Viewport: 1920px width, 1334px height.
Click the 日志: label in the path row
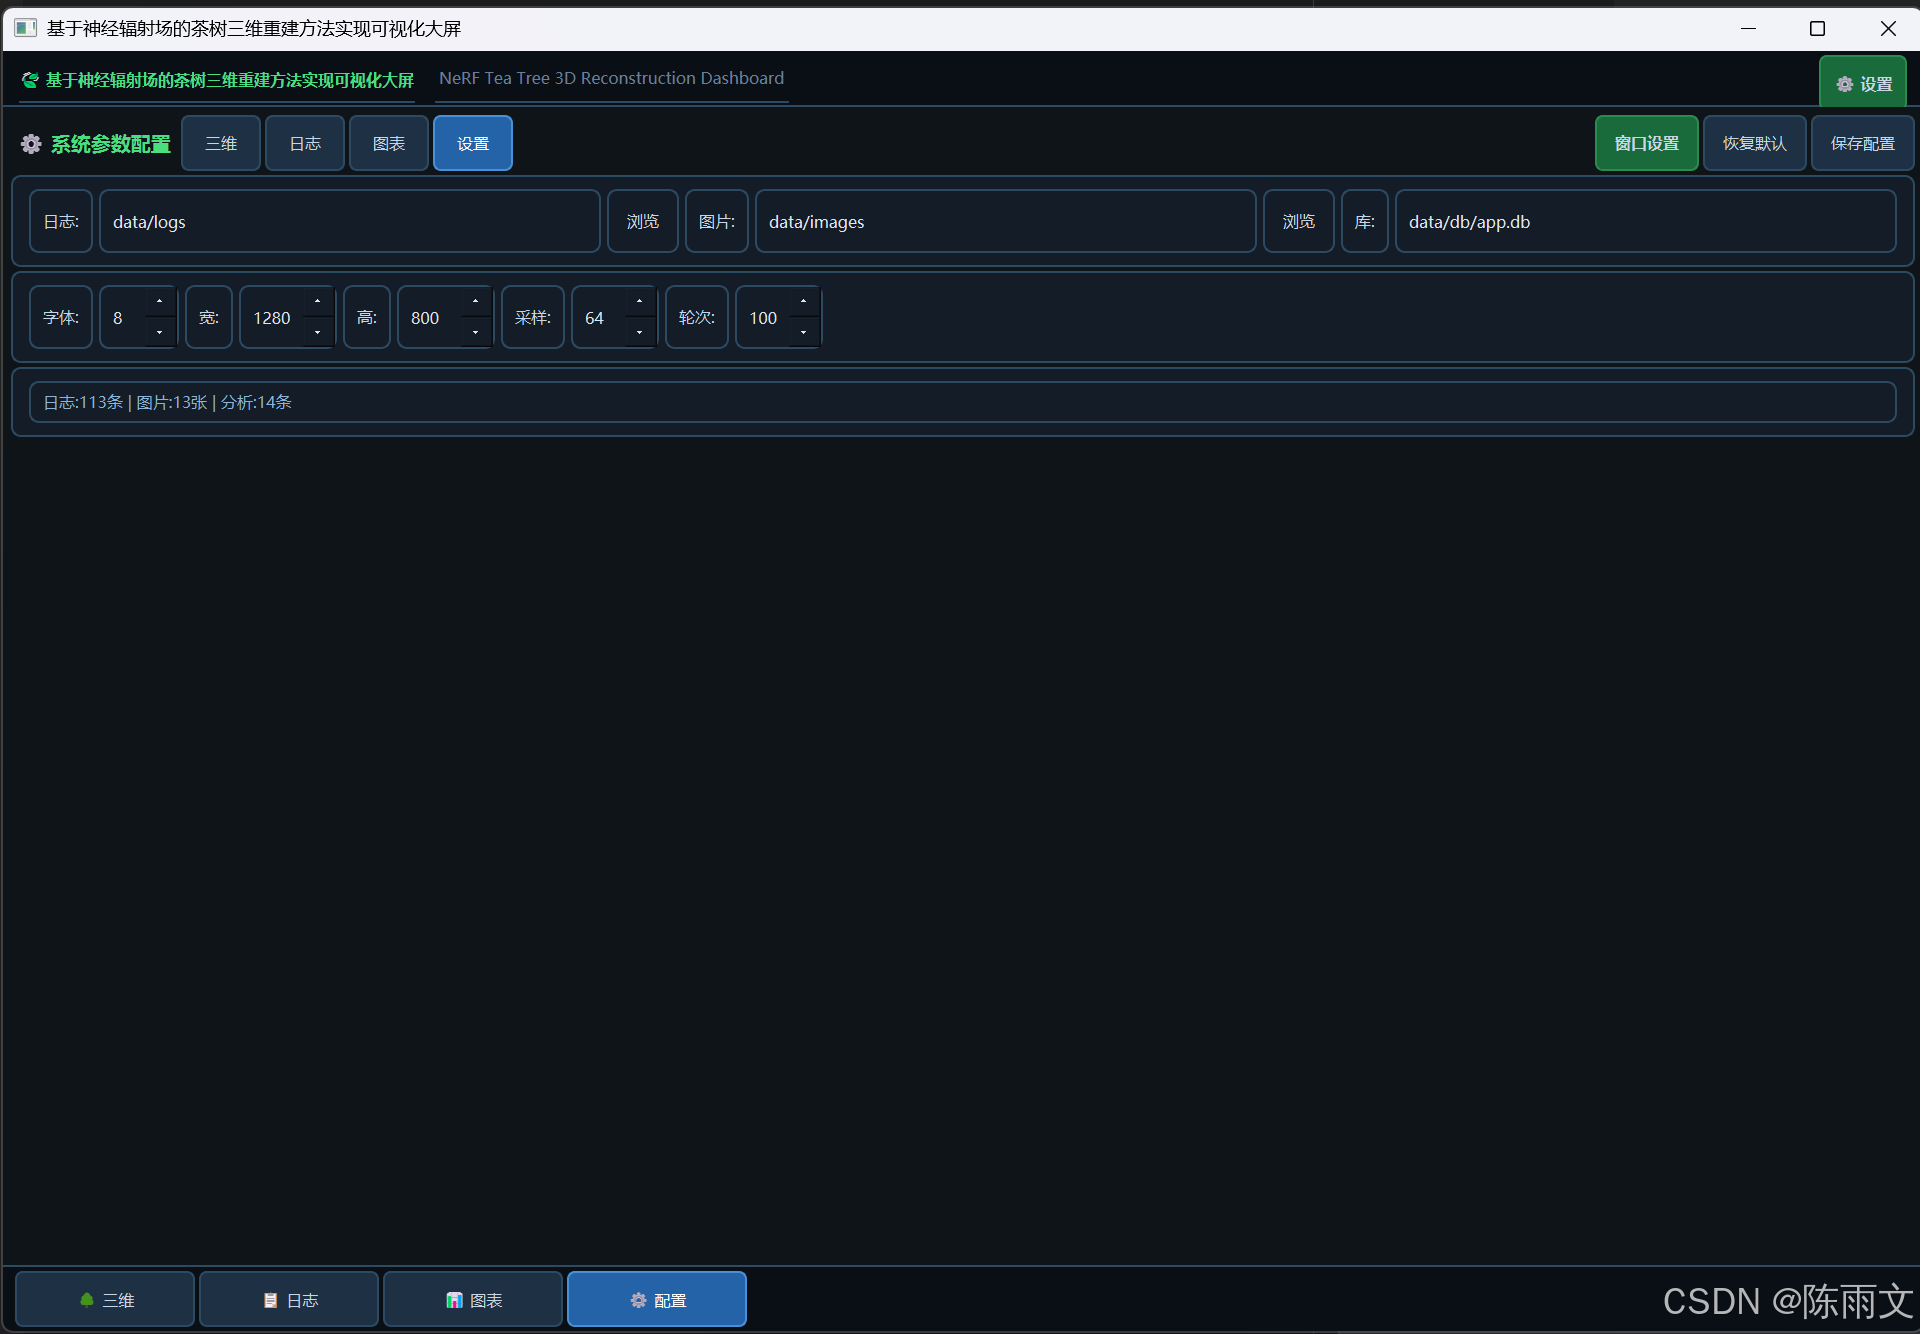pos(61,221)
